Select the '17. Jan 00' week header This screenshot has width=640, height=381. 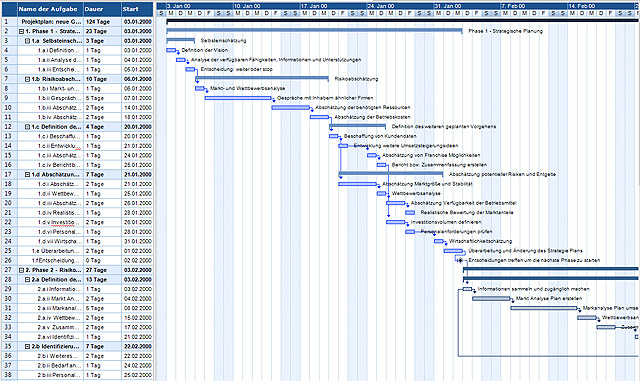tap(333, 6)
